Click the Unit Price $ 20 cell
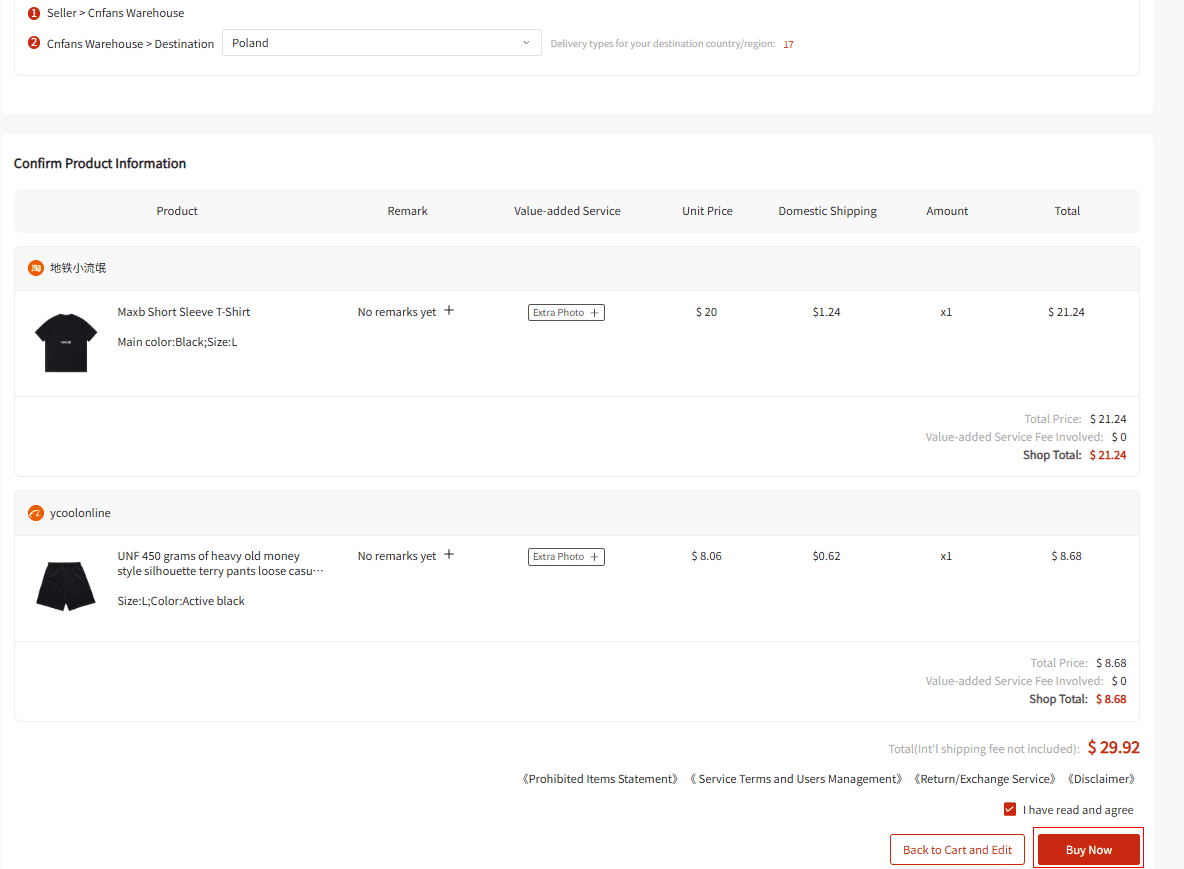This screenshot has width=1184, height=869. pyautogui.click(x=706, y=312)
